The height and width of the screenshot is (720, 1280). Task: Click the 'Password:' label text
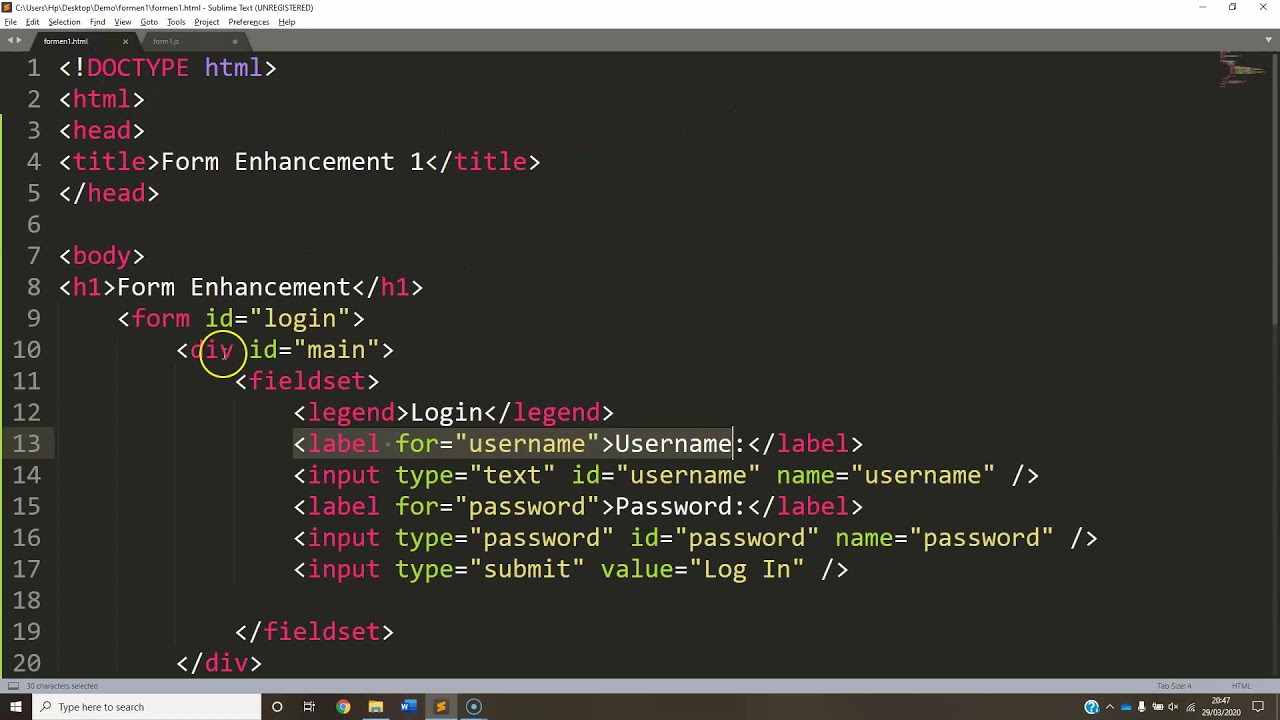point(680,506)
